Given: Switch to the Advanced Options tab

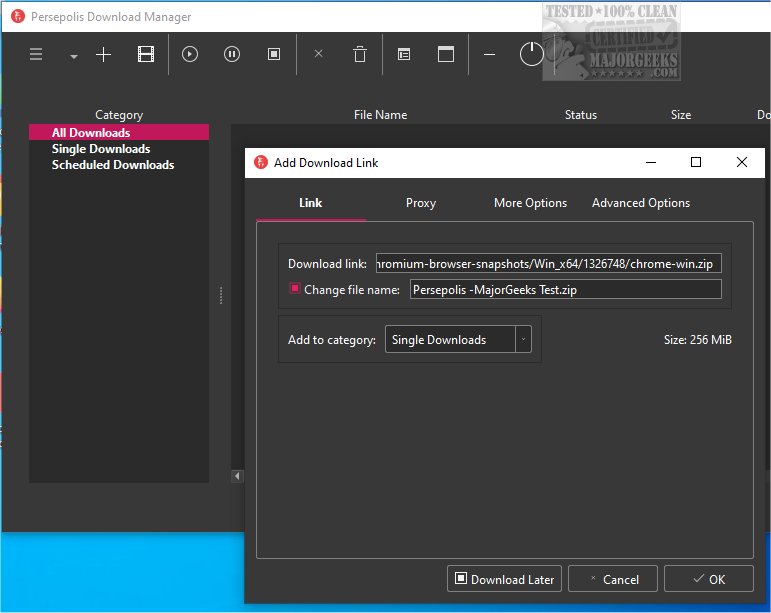Looking at the screenshot, I should pos(641,203).
